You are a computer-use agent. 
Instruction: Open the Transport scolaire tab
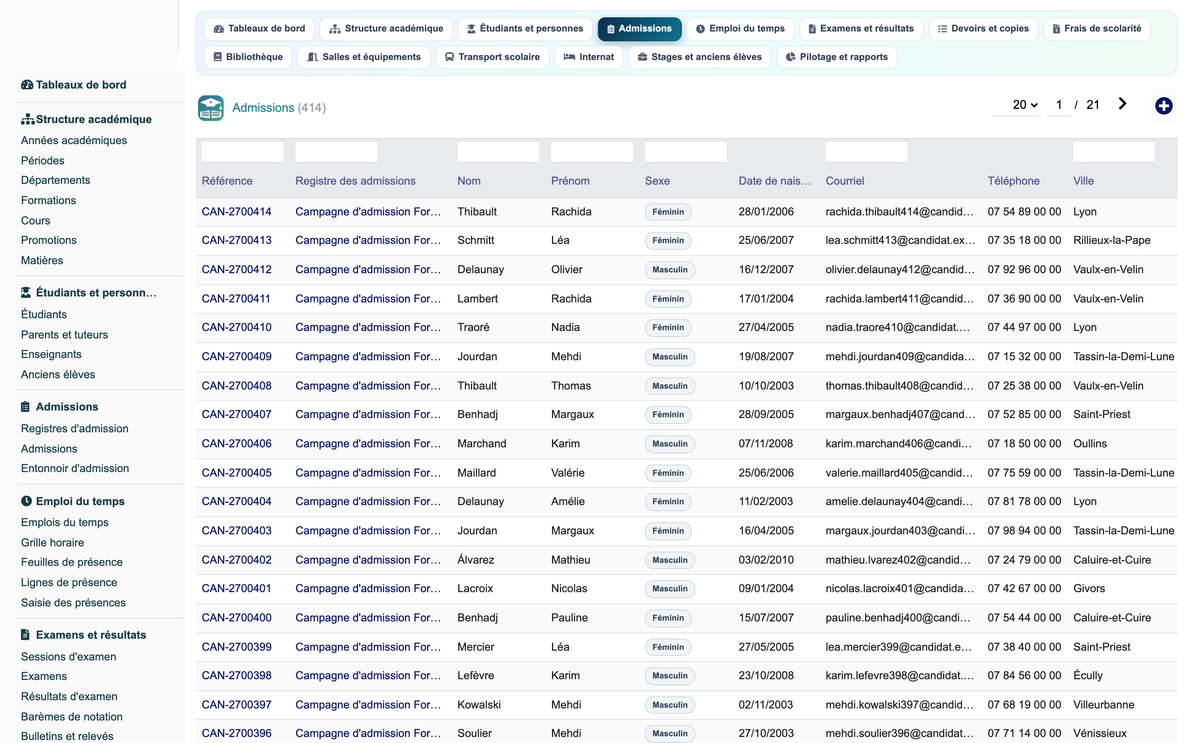pos(492,57)
